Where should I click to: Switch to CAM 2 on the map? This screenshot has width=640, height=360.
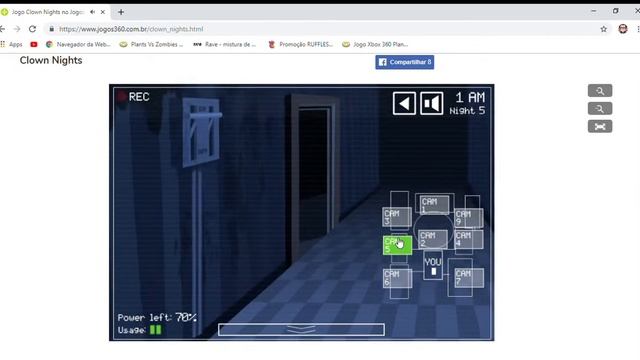point(433,239)
